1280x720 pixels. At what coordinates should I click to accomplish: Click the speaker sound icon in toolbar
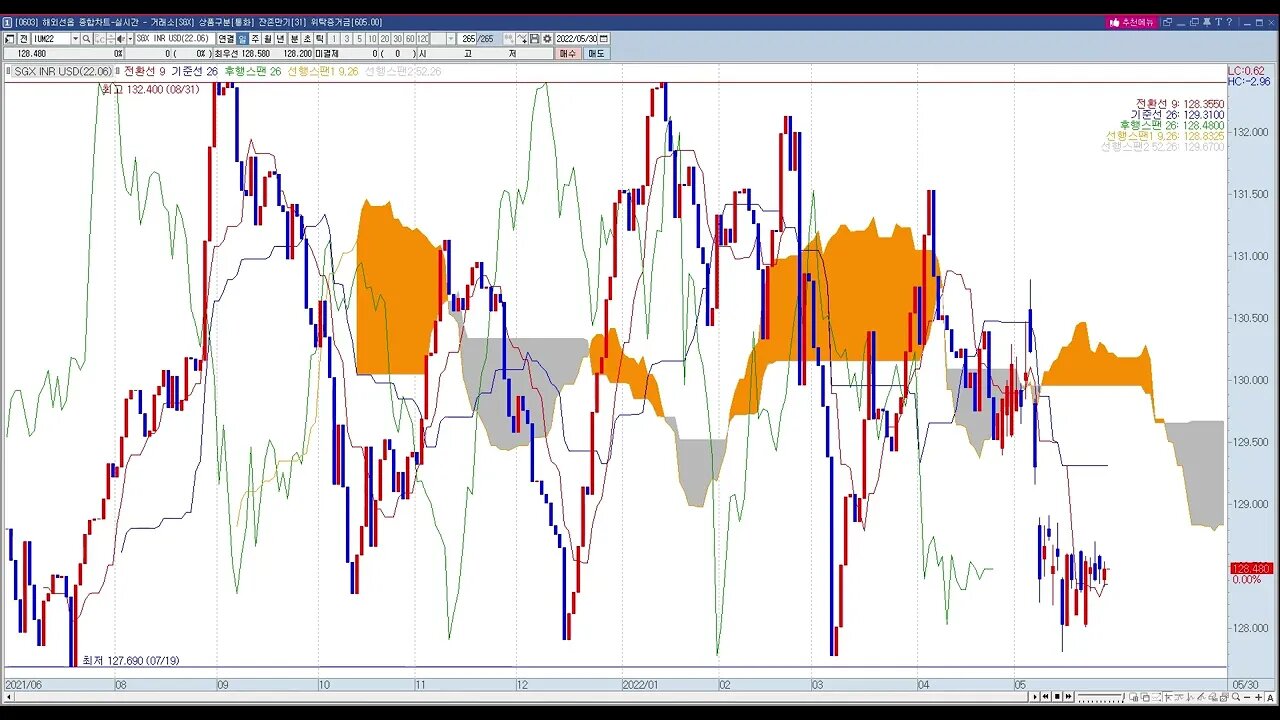click(119, 39)
